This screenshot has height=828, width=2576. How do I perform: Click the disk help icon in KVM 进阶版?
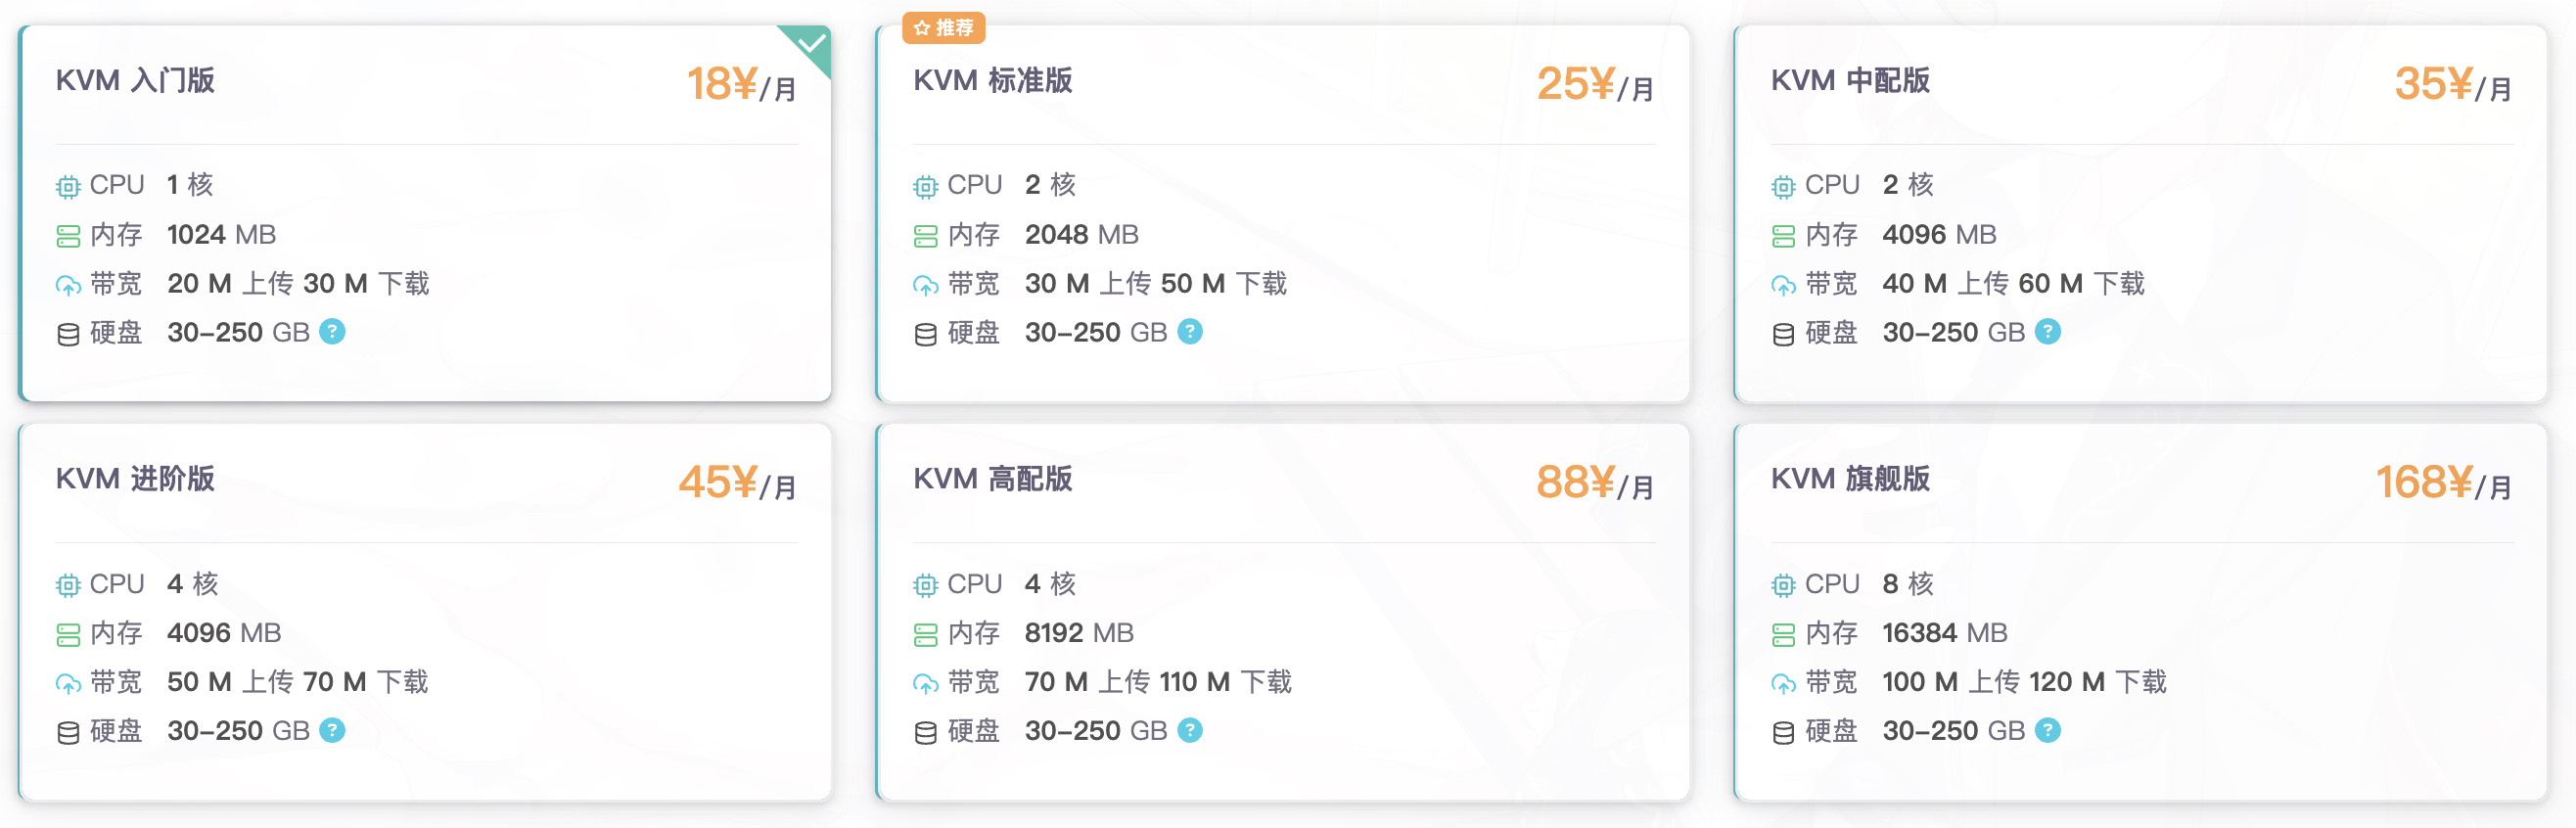click(x=332, y=731)
